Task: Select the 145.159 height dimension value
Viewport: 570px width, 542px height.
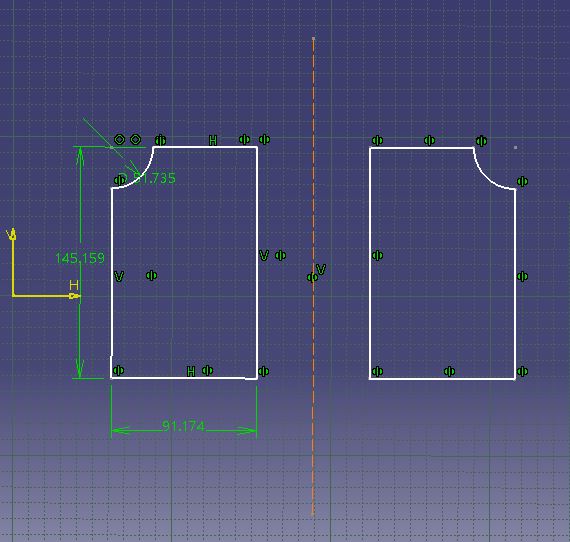Action: pyautogui.click(x=80, y=258)
